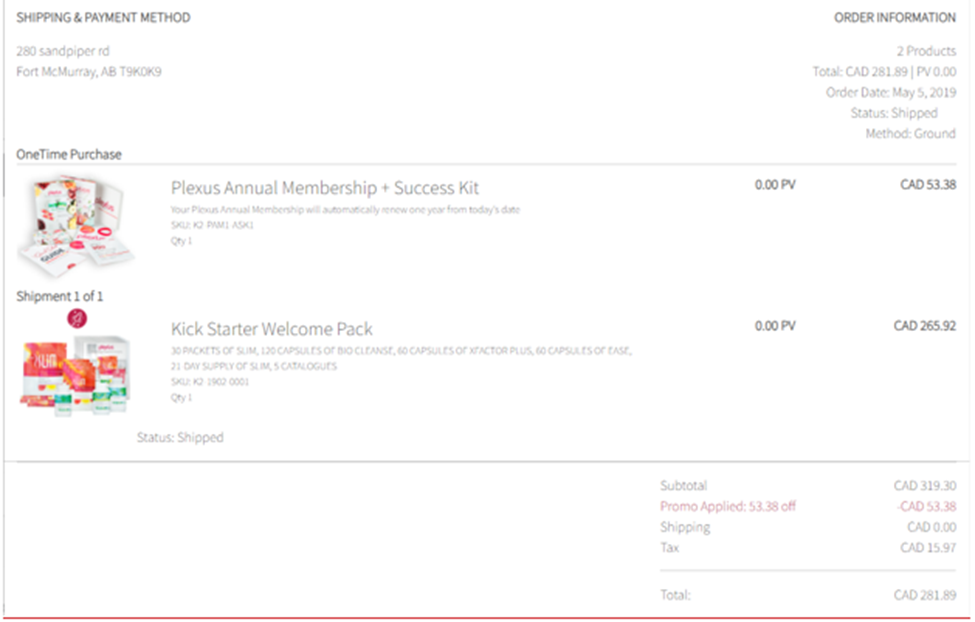This screenshot has width=975, height=622.
Task: Click the Status: Shipped text under Order Information
Action: [x=894, y=113]
